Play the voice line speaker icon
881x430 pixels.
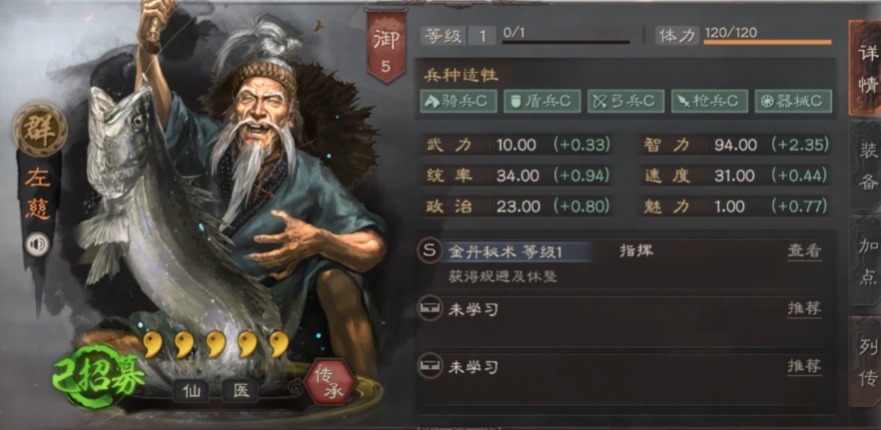37,245
